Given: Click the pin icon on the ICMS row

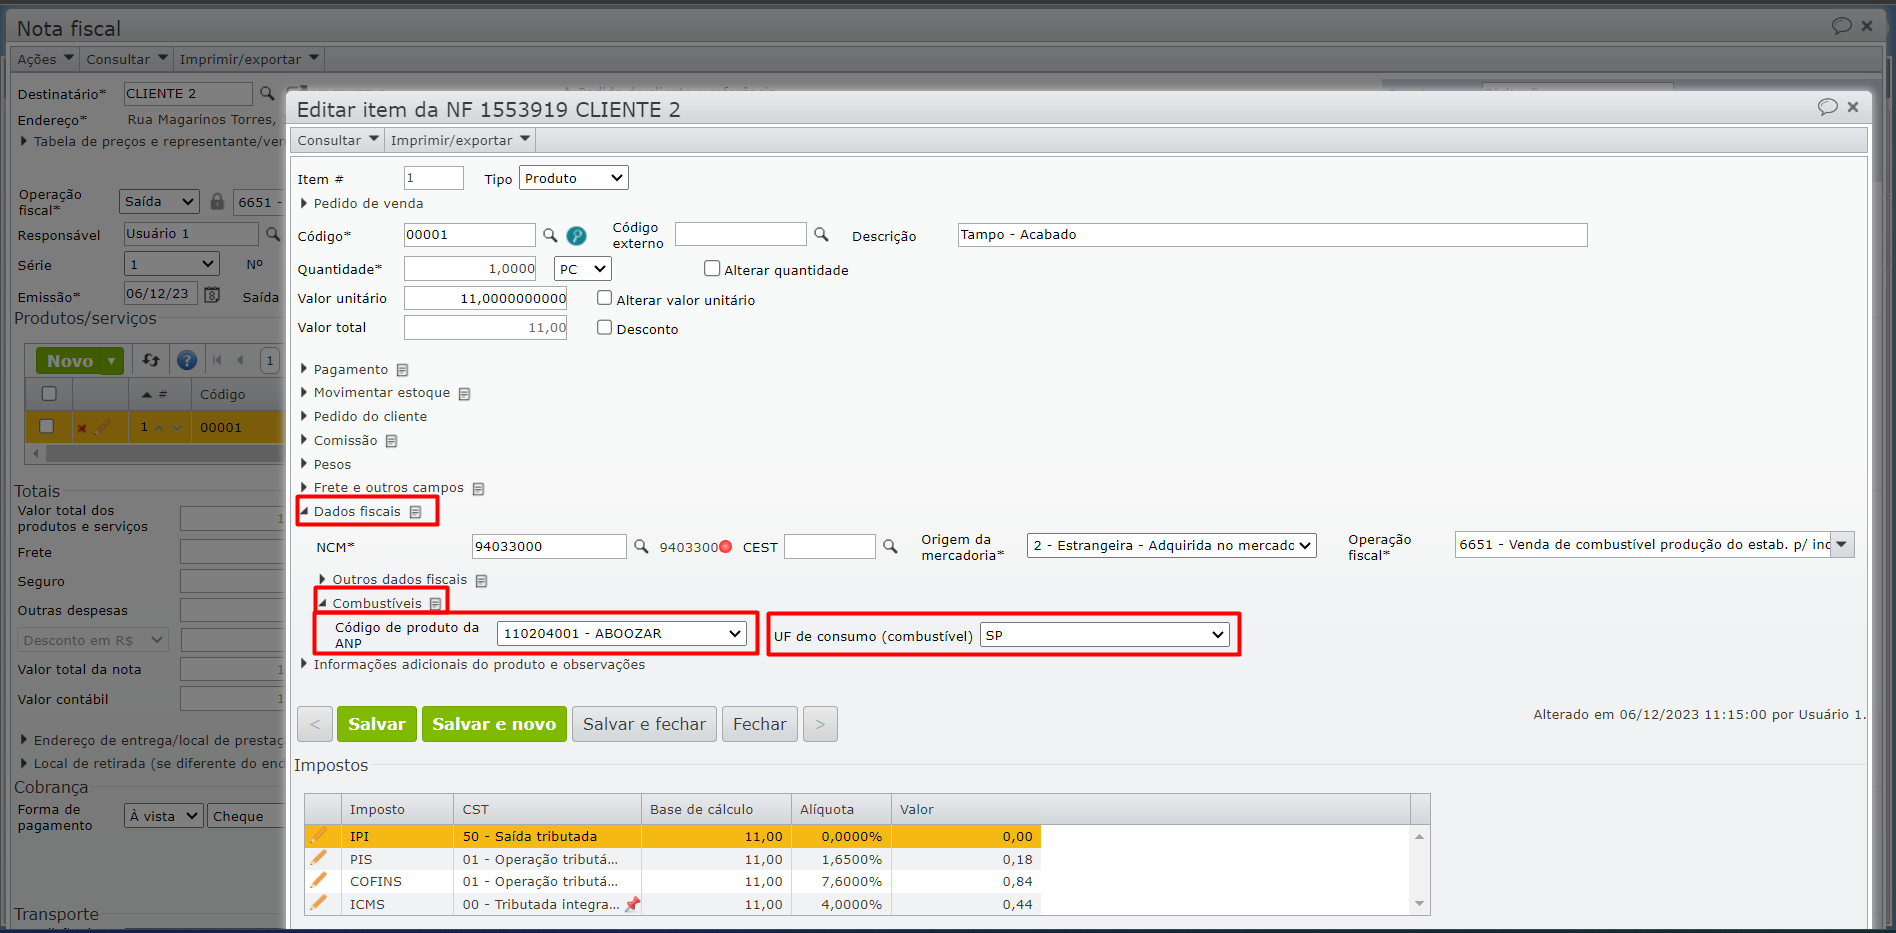Looking at the screenshot, I should [x=632, y=904].
